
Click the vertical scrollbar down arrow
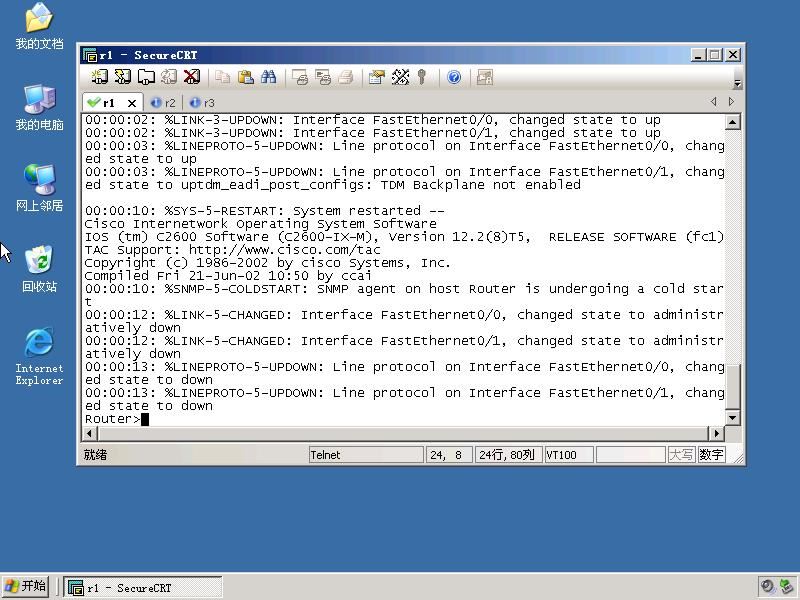(733, 418)
